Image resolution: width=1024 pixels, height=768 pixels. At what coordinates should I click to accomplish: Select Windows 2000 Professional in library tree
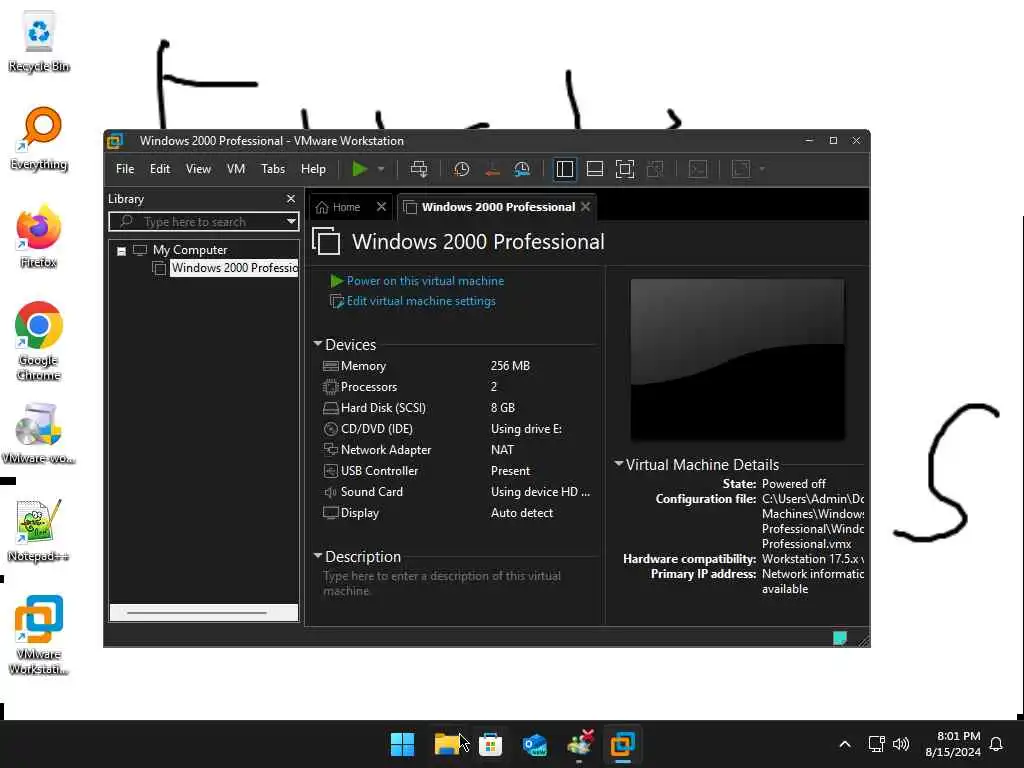coord(234,268)
